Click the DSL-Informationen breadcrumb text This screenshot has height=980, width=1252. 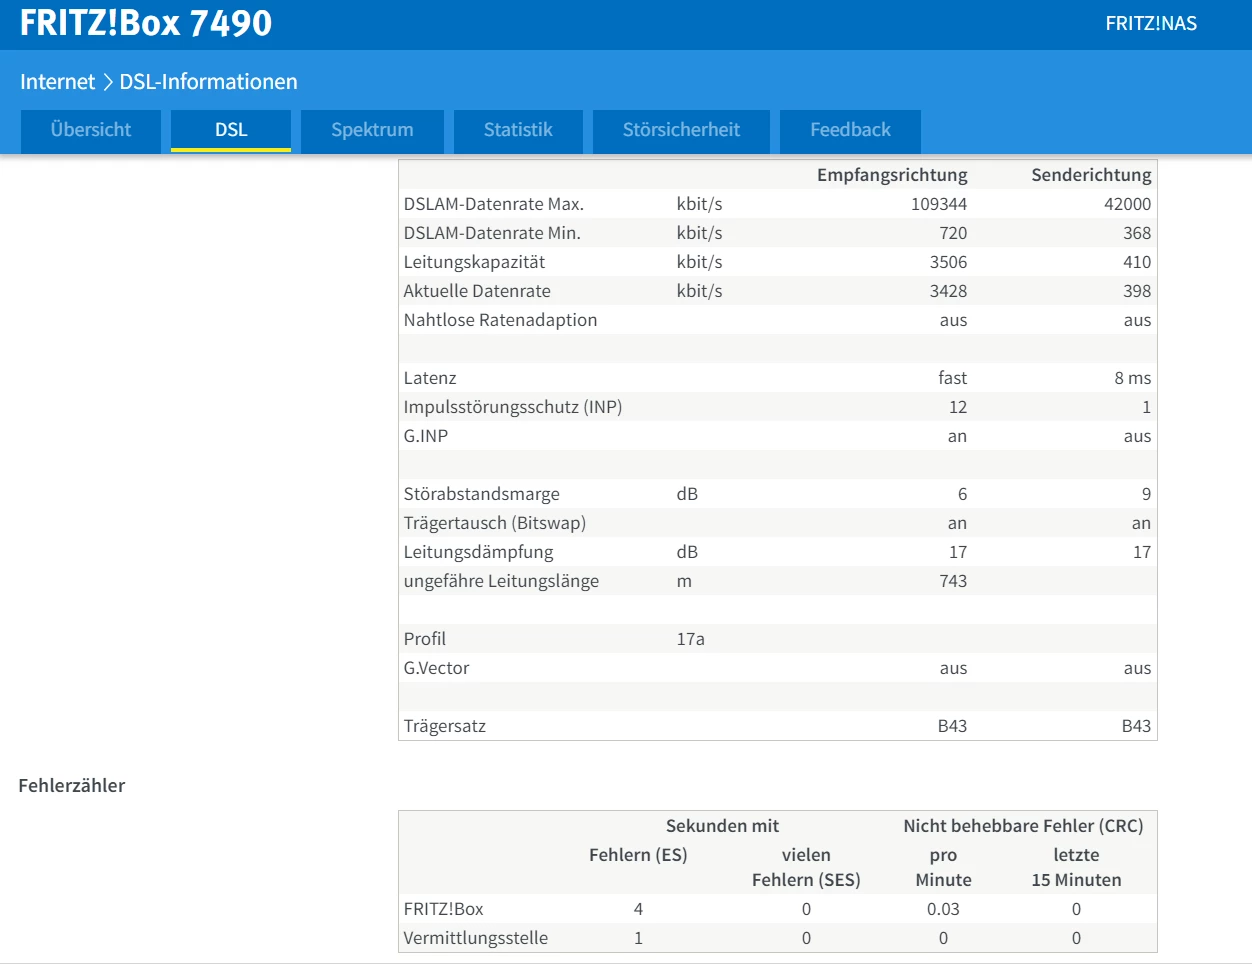208,82
